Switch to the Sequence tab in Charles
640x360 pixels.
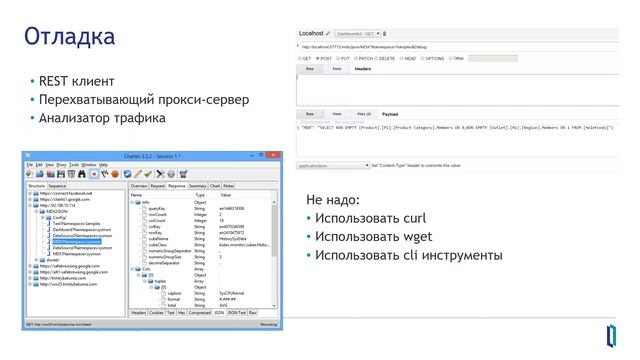[57, 186]
